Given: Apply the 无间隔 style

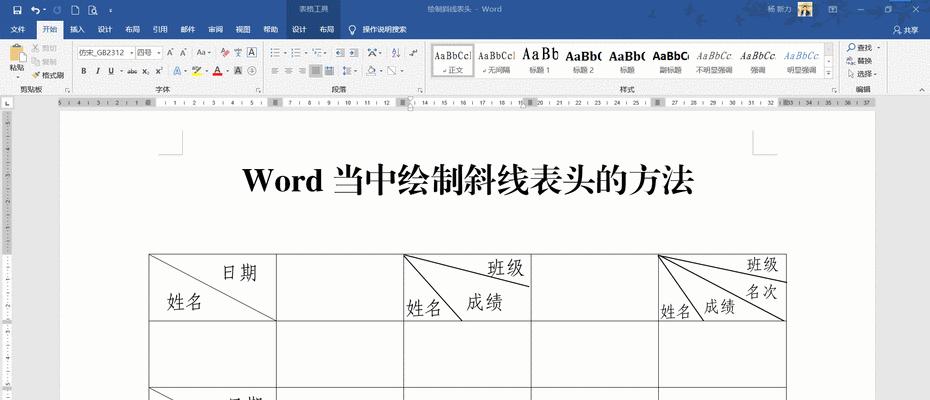Looking at the screenshot, I should pos(496,61).
